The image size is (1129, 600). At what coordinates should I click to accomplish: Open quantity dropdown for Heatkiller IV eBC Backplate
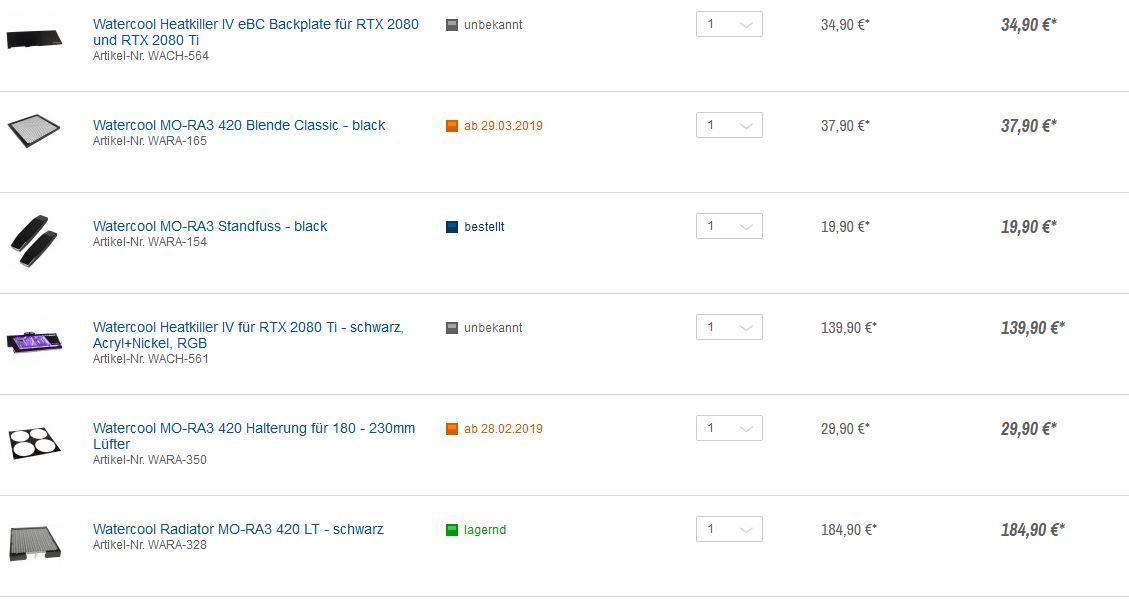click(x=729, y=24)
